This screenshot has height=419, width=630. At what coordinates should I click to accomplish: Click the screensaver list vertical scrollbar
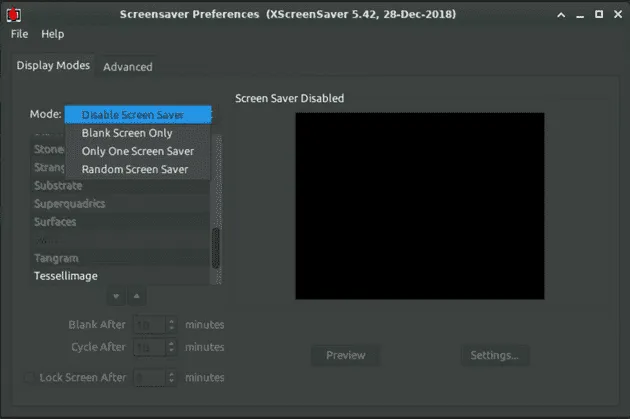point(216,245)
